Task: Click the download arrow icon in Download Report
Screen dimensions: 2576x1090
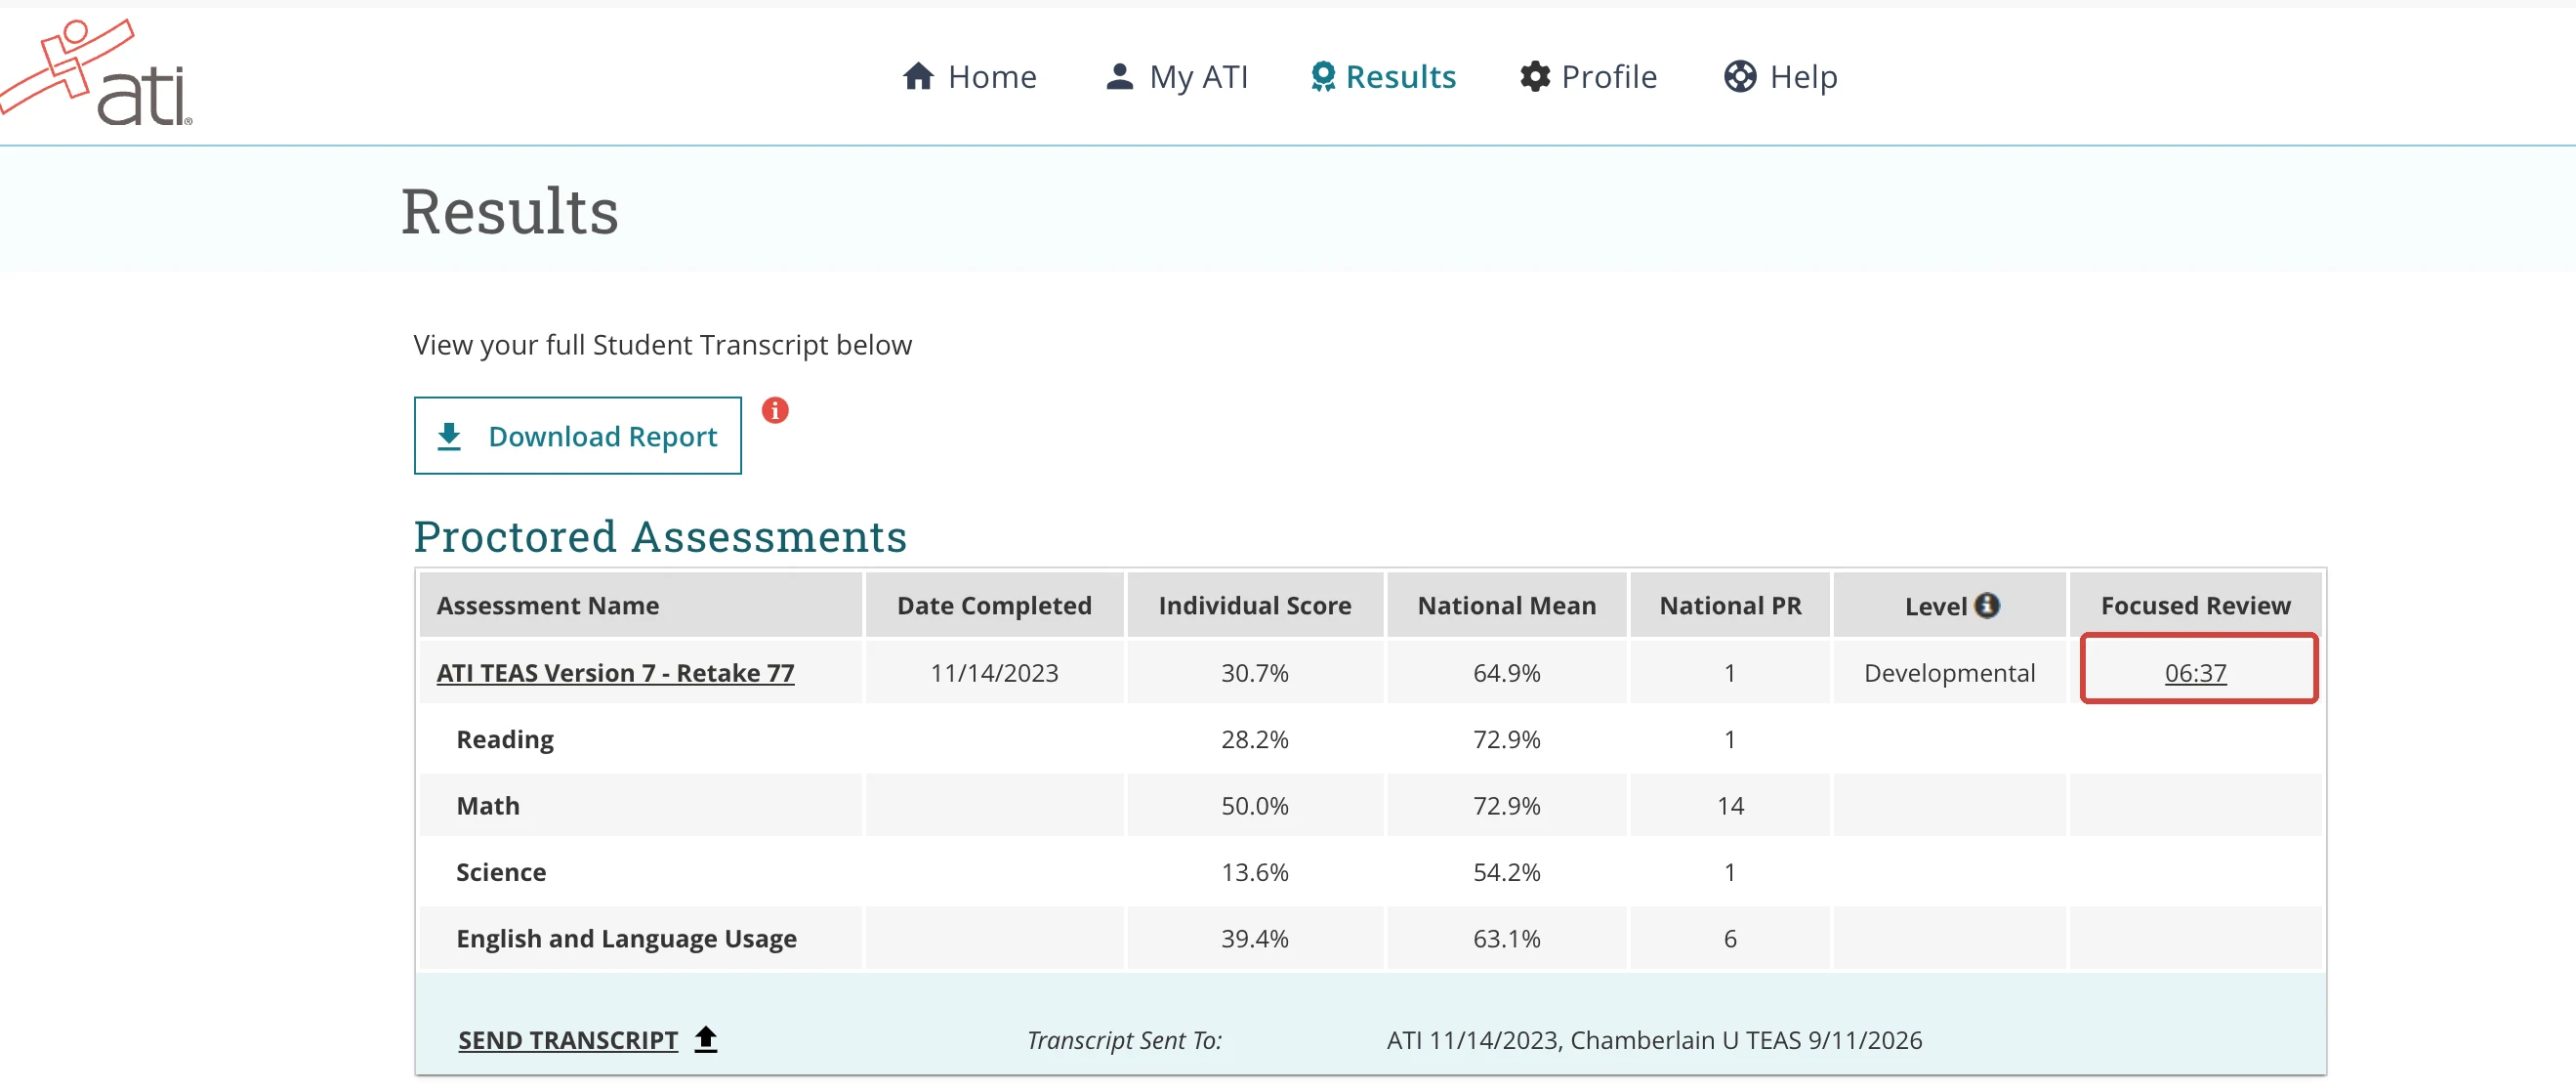Action: [x=449, y=436]
